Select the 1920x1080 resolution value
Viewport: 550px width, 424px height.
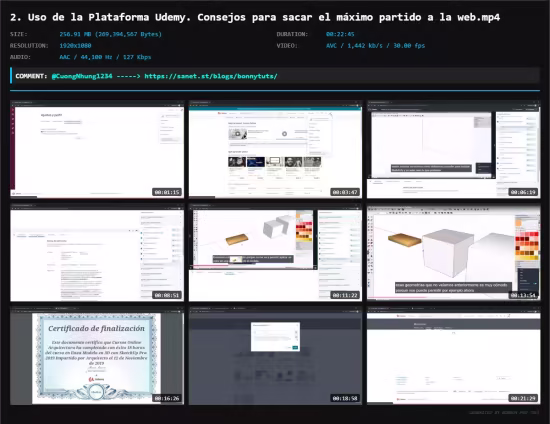(75, 46)
